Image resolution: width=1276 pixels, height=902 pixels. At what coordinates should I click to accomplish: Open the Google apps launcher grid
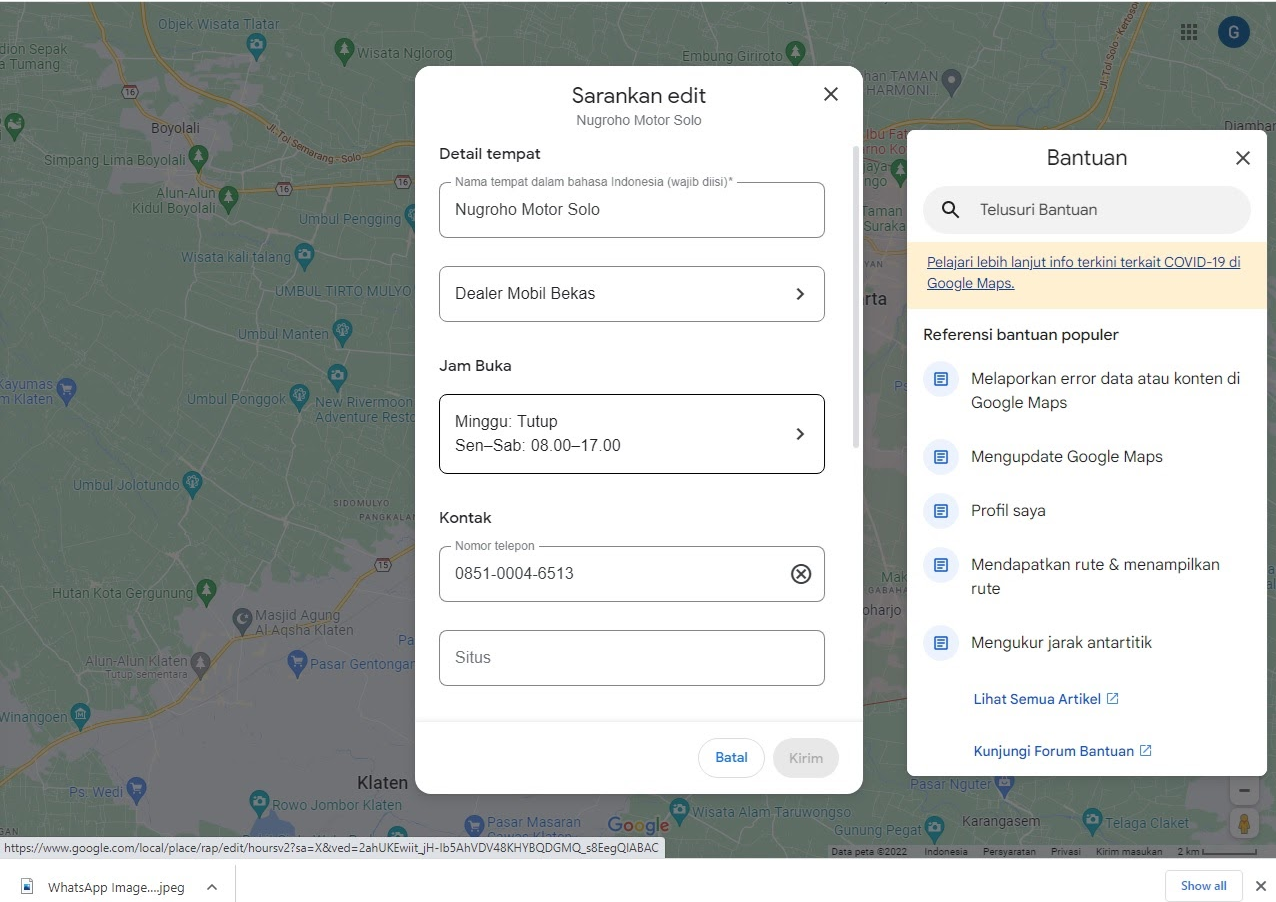pyautogui.click(x=1188, y=32)
